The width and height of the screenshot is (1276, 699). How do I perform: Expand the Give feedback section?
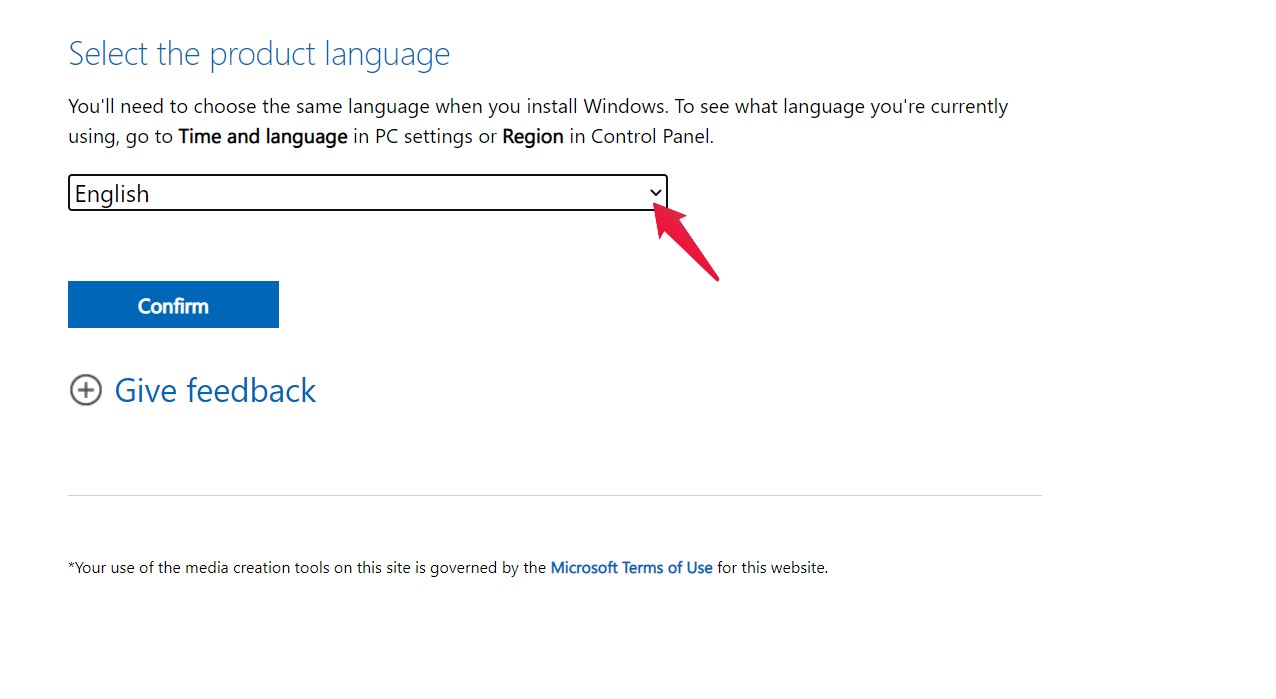pyautogui.click(x=215, y=390)
